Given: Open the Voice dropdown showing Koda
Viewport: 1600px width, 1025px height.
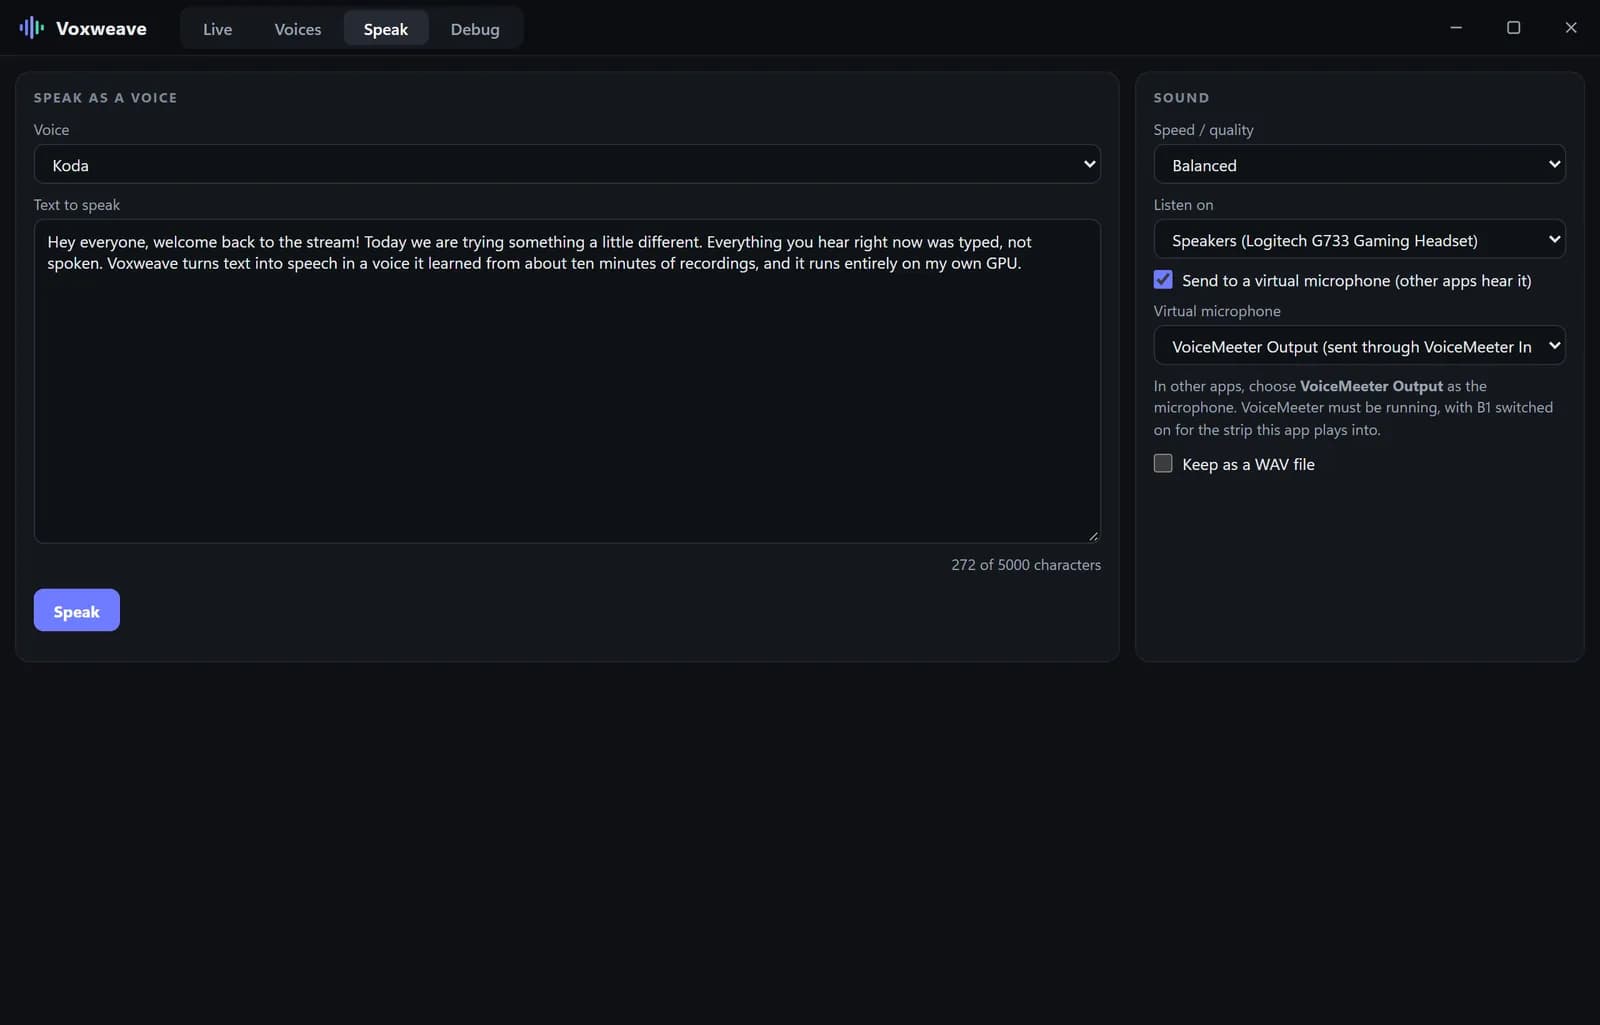Looking at the screenshot, I should pos(567,164).
